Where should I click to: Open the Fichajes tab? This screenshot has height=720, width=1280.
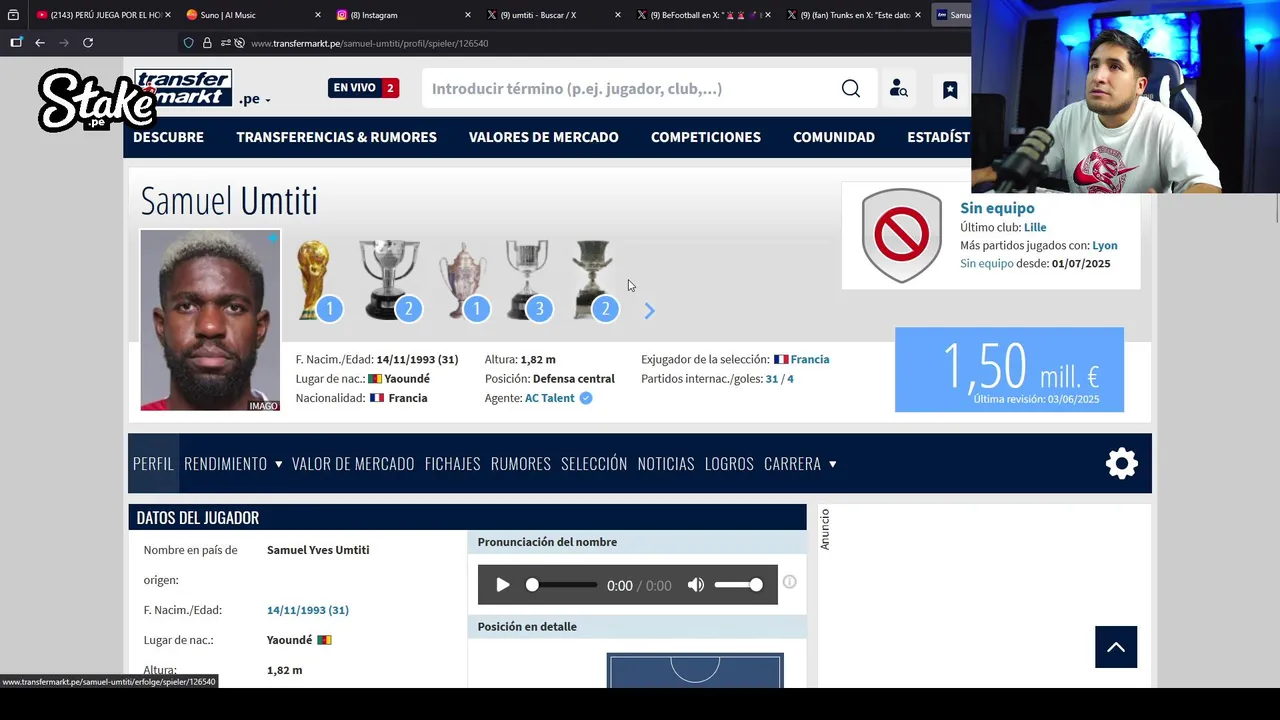coord(452,464)
